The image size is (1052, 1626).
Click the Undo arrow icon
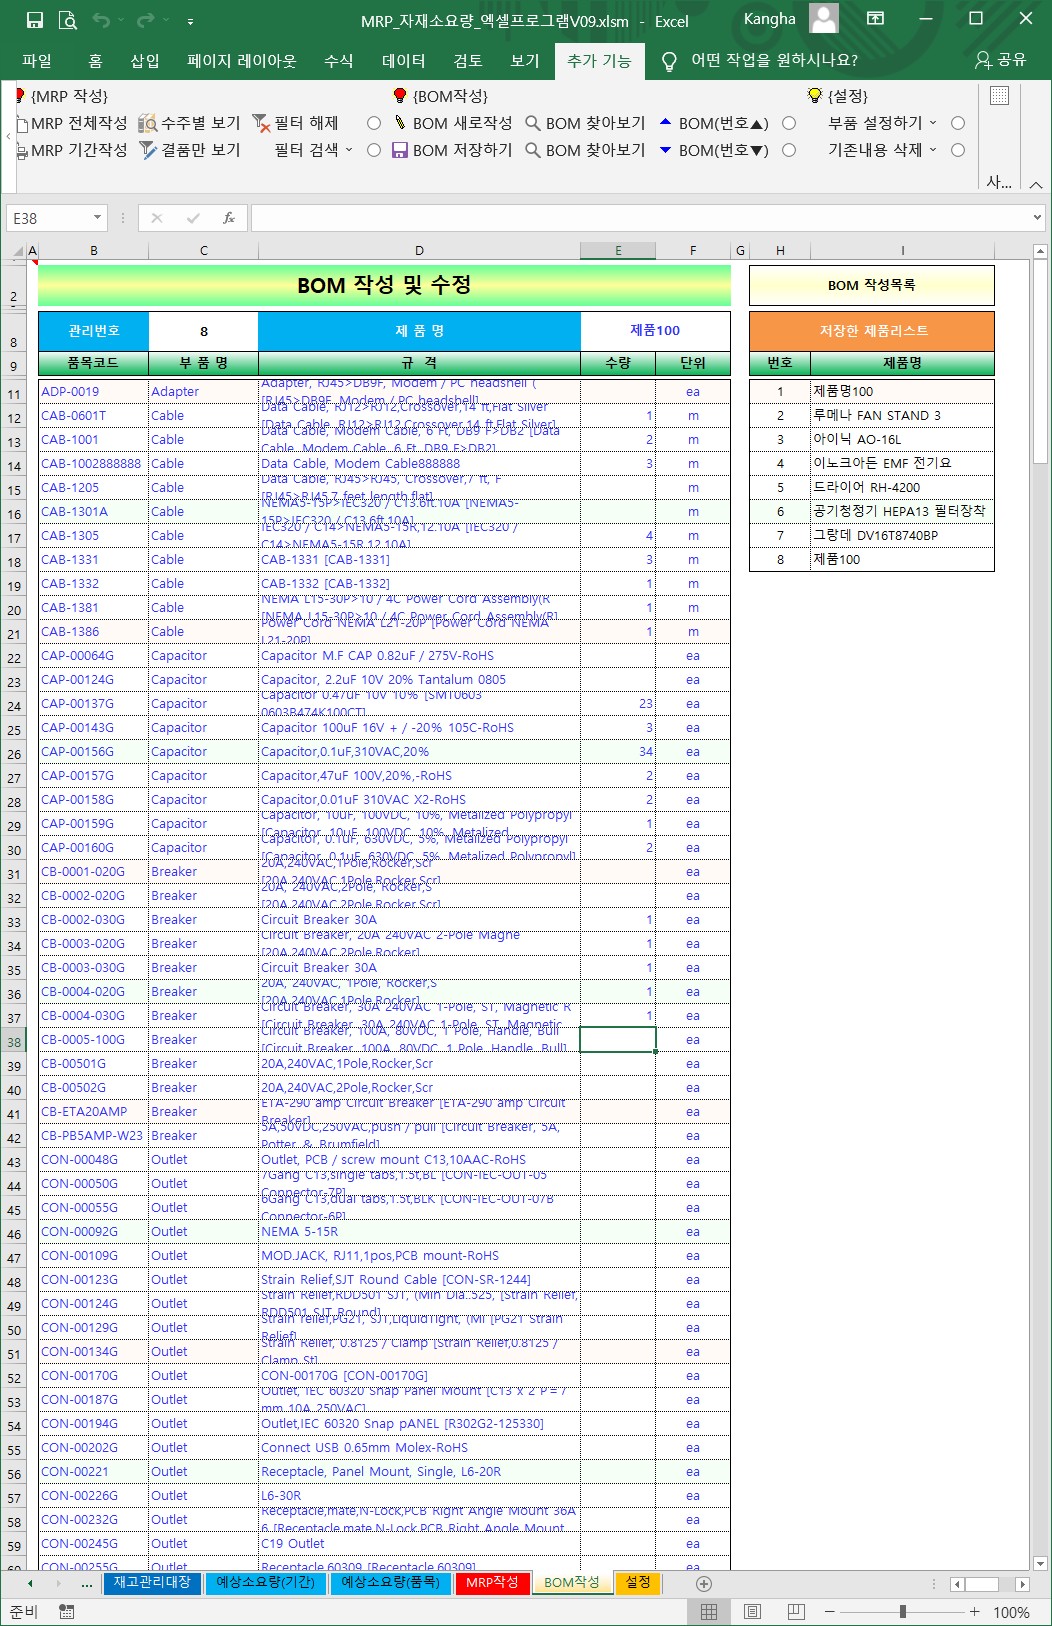(x=100, y=19)
